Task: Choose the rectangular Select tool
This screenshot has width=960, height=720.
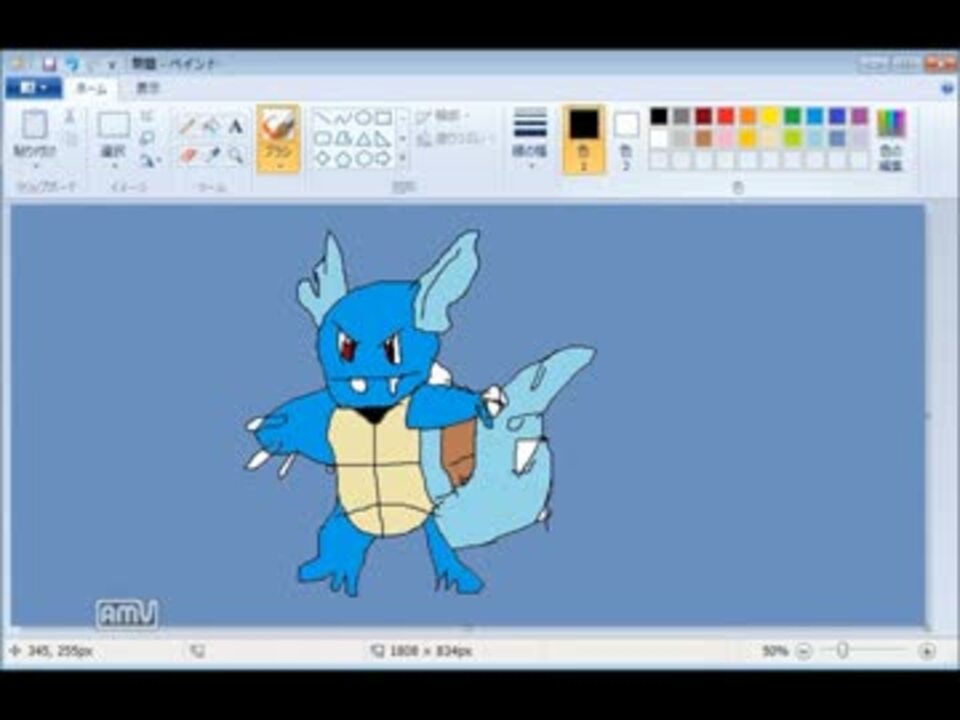Action: pyautogui.click(x=113, y=125)
